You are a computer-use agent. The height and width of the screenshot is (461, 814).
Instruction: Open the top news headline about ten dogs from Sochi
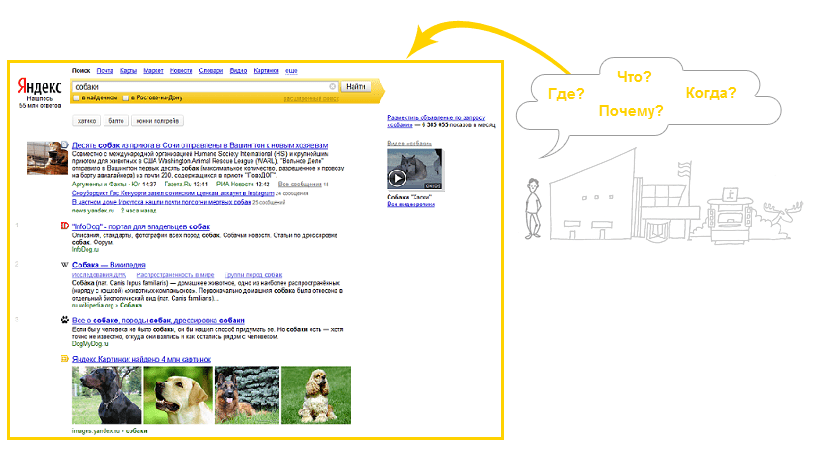(200, 145)
